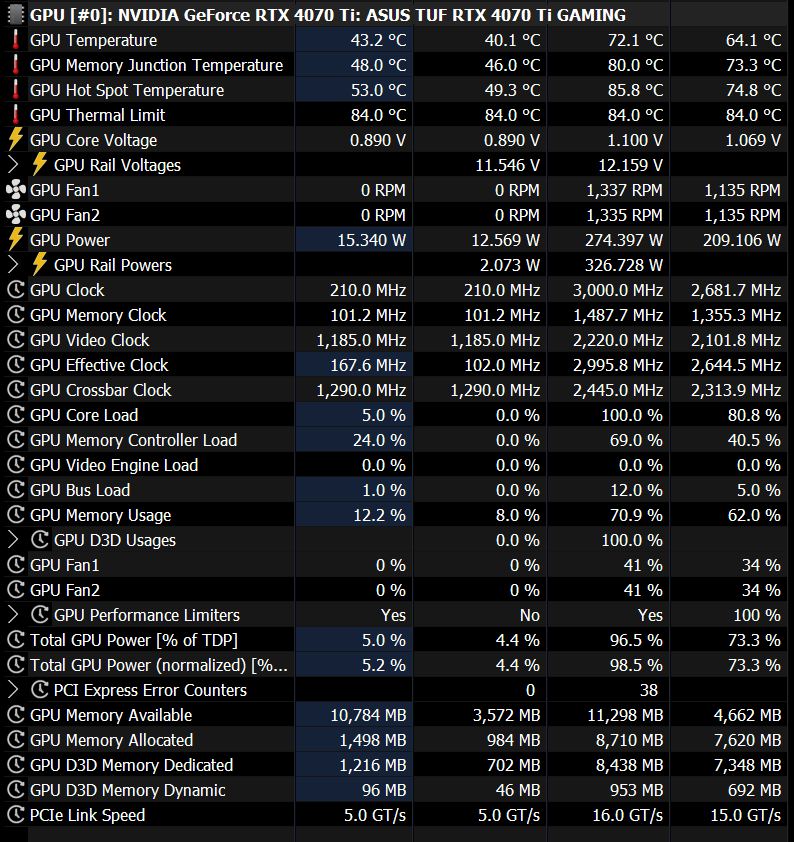Expand the GPU Rail Powers group
Image resolution: width=794 pixels, height=842 pixels.
pyautogui.click(x=13, y=265)
